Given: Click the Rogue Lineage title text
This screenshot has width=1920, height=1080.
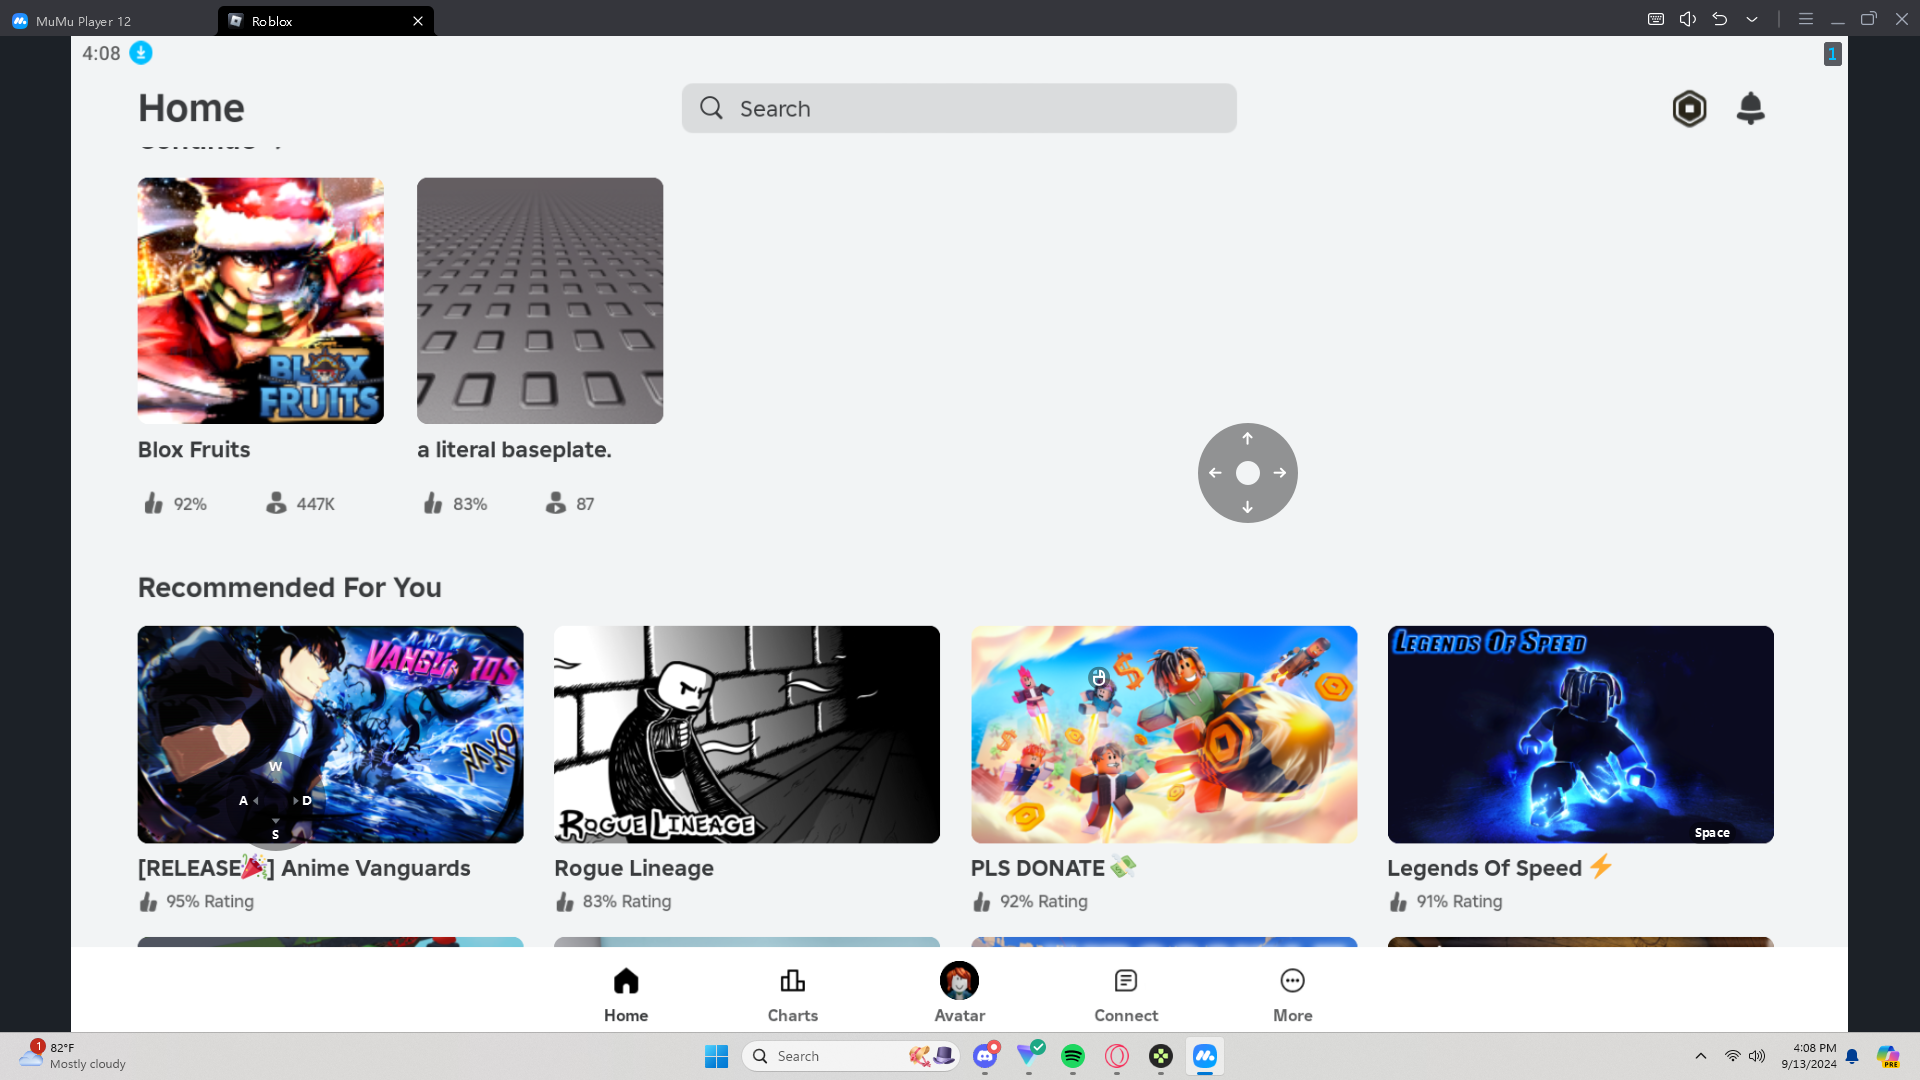Looking at the screenshot, I should point(634,868).
